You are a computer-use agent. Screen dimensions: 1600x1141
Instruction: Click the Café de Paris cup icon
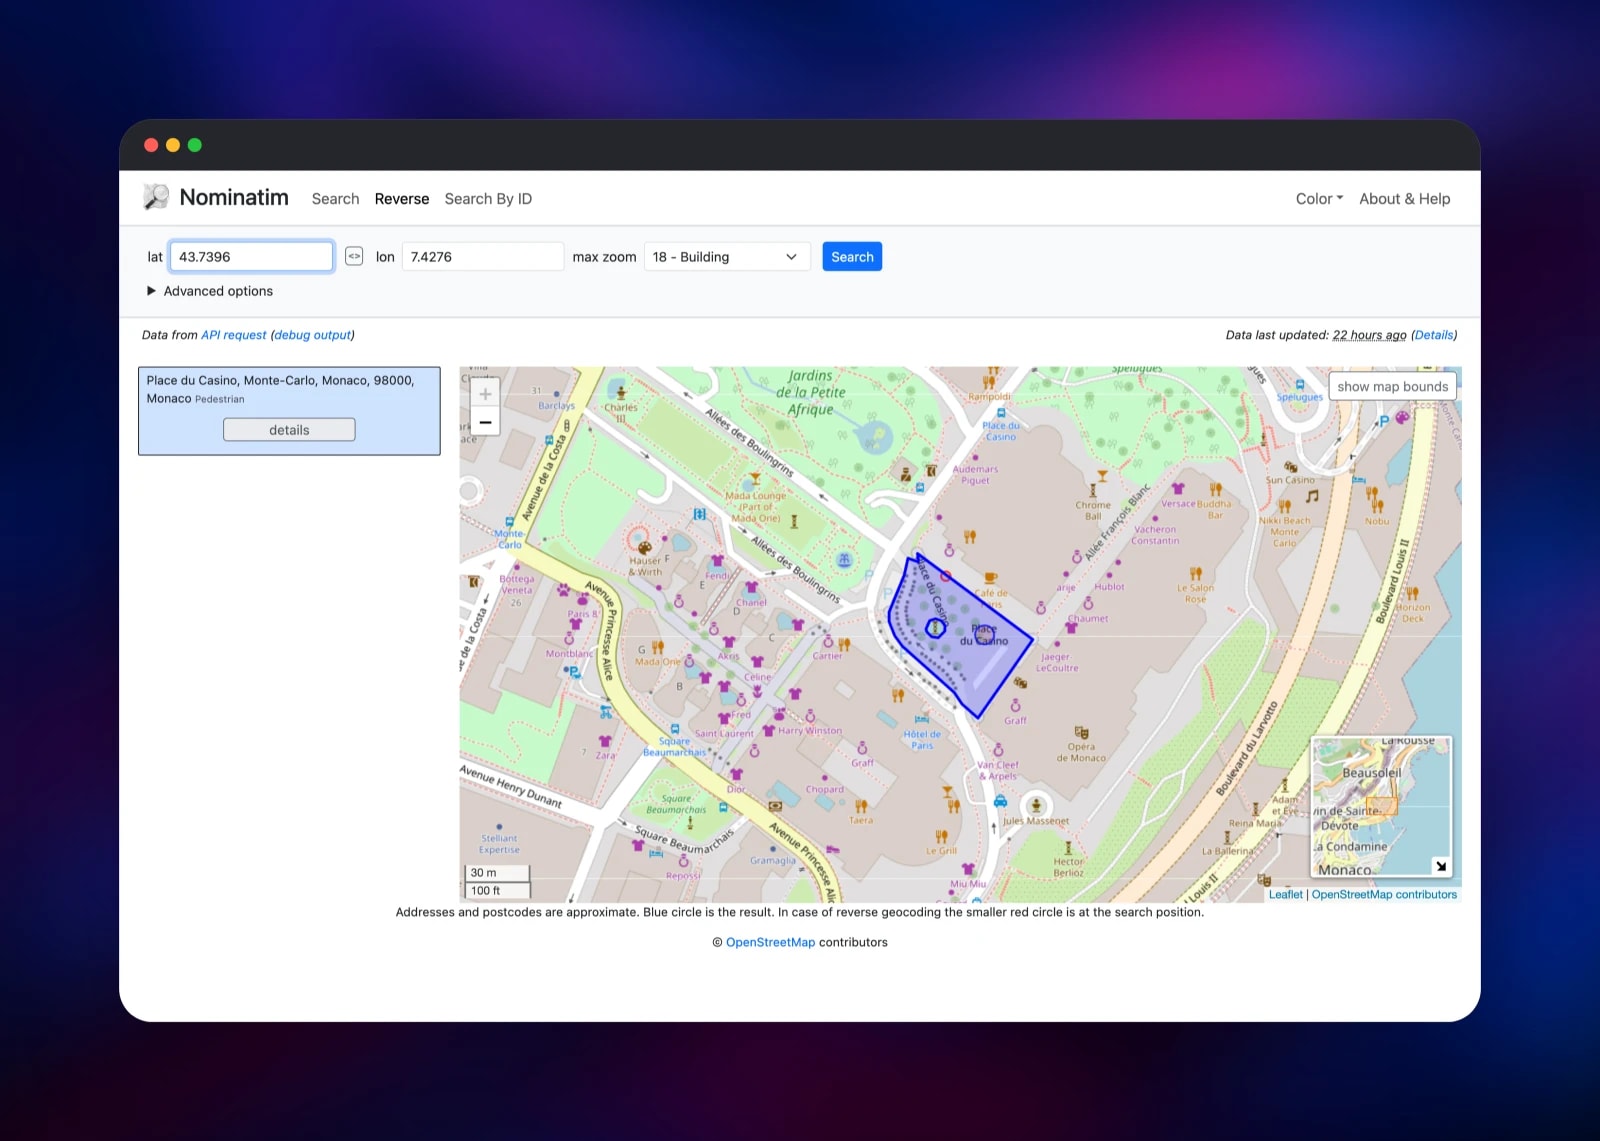(x=991, y=578)
